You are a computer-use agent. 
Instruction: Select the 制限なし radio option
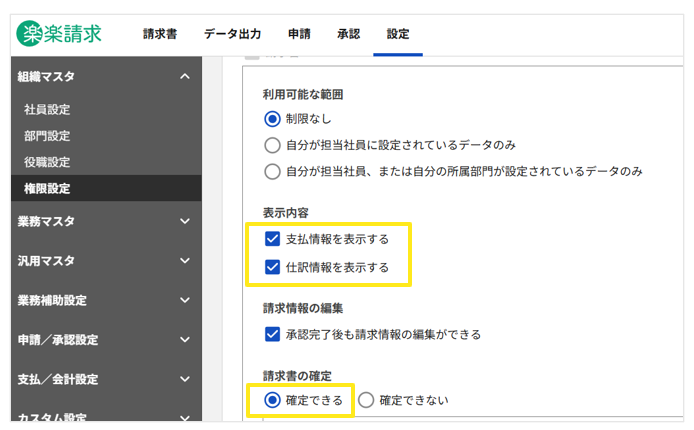coord(272,118)
